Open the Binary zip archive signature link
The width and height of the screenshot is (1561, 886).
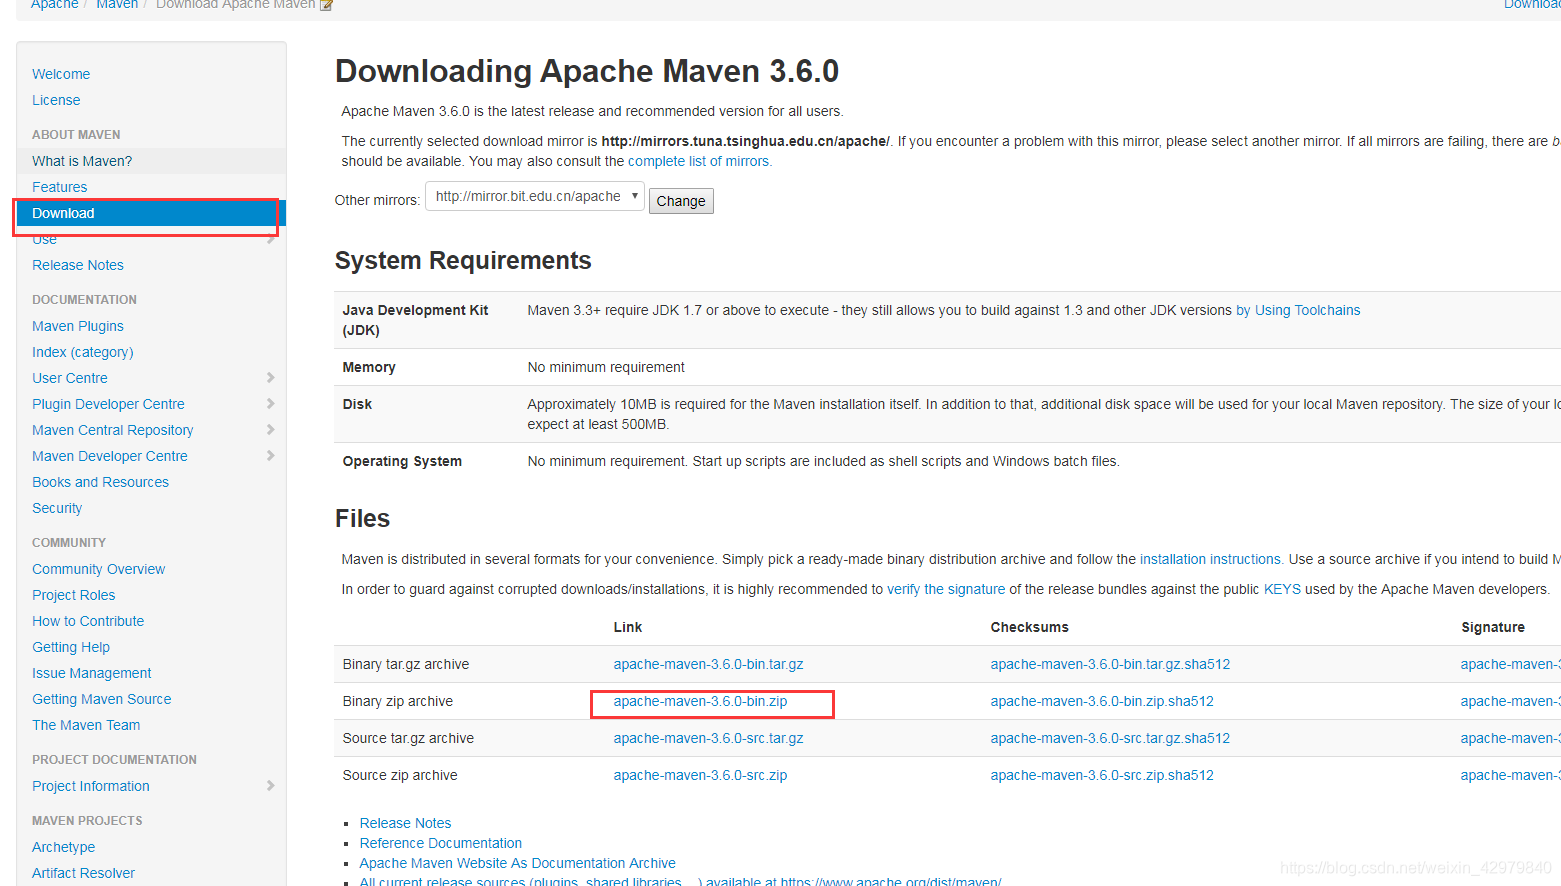(x=1510, y=701)
